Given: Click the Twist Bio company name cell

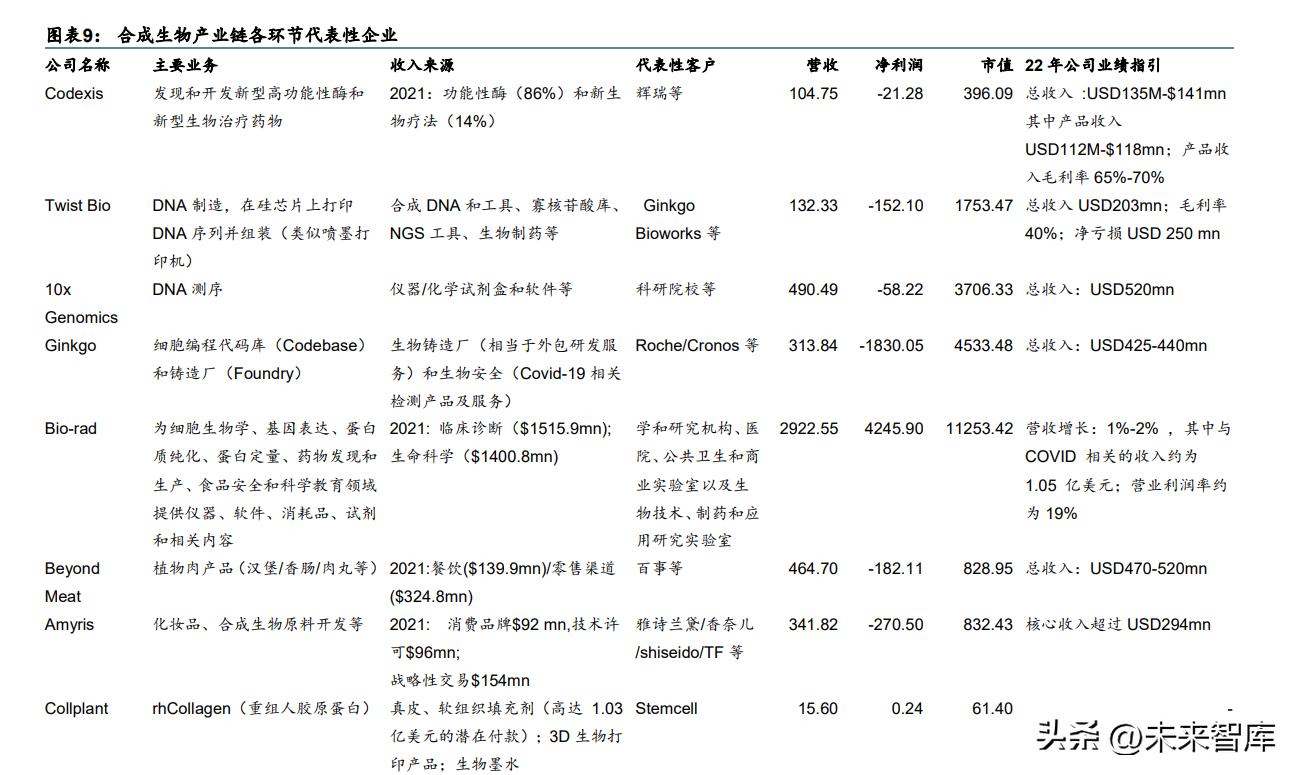Looking at the screenshot, I should click(x=78, y=205).
